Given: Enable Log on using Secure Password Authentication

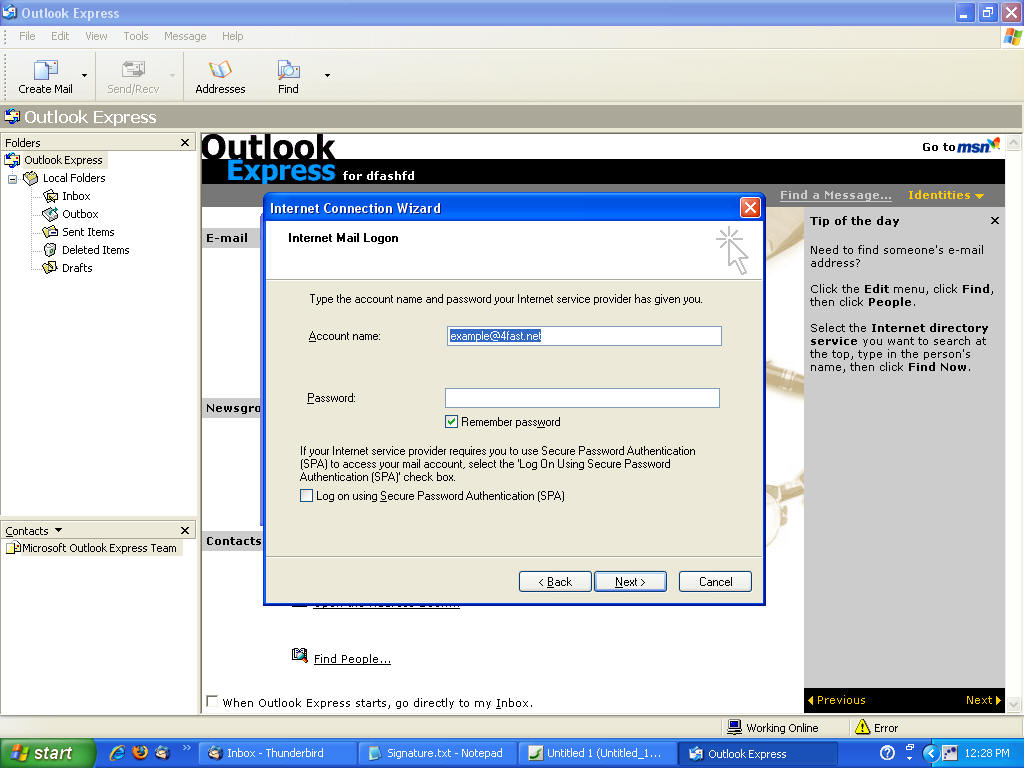Looking at the screenshot, I should 306,496.
